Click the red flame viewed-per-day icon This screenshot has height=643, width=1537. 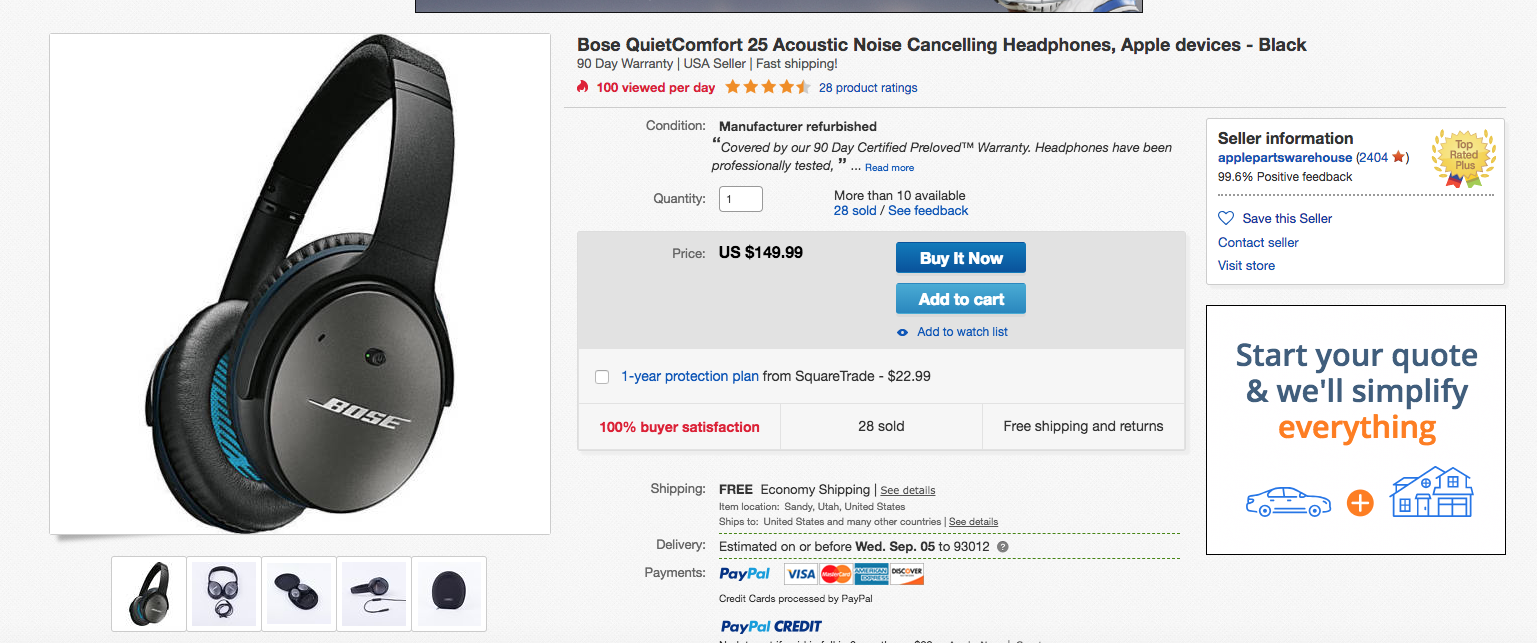click(x=583, y=87)
